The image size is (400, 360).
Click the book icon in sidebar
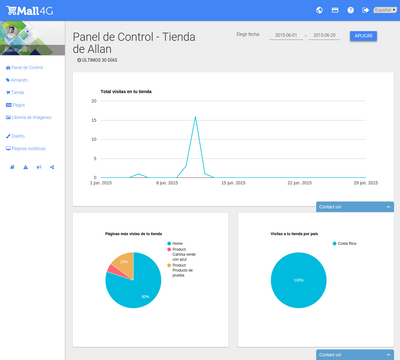(x=12, y=167)
